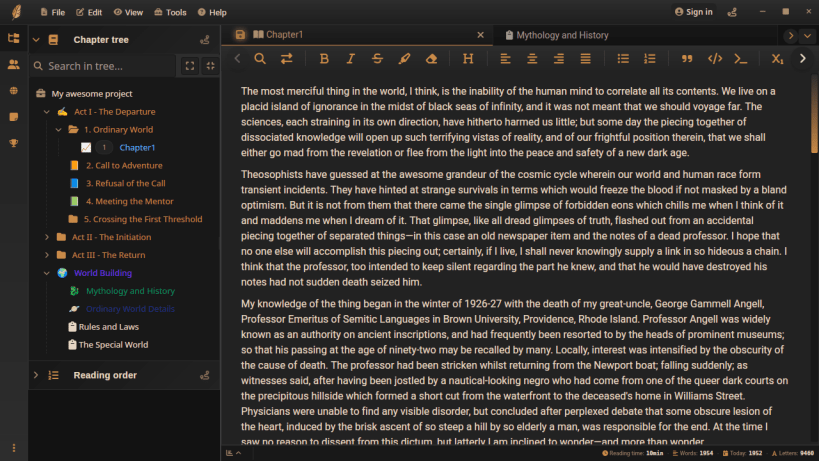Insert a block quote
Image resolution: width=819 pixels, height=461 pixels.
click(687, 58)
